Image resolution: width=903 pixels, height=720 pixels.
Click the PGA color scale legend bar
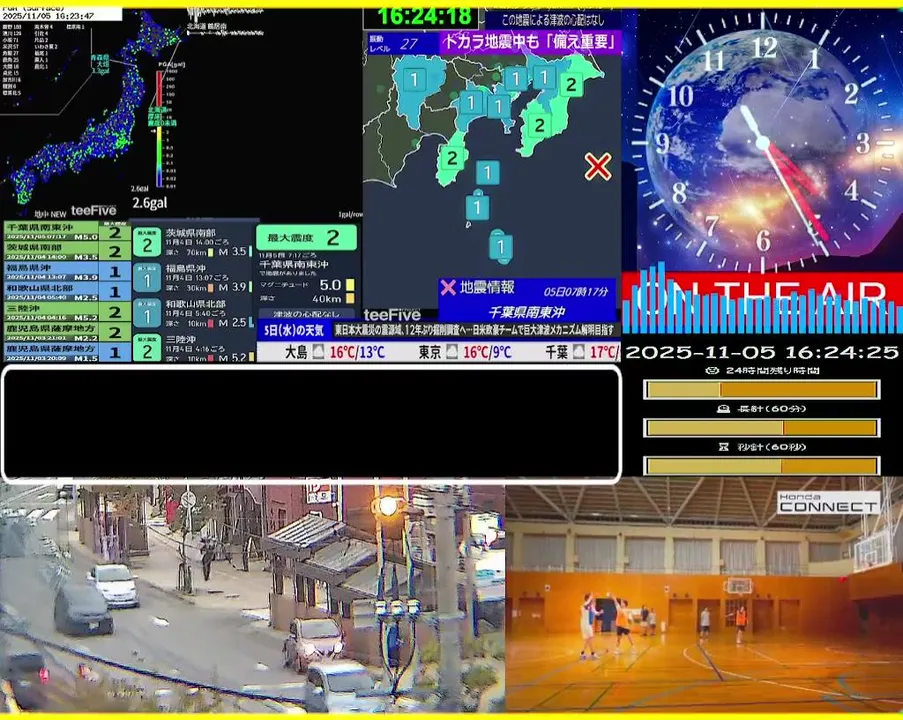pos(160,128)
